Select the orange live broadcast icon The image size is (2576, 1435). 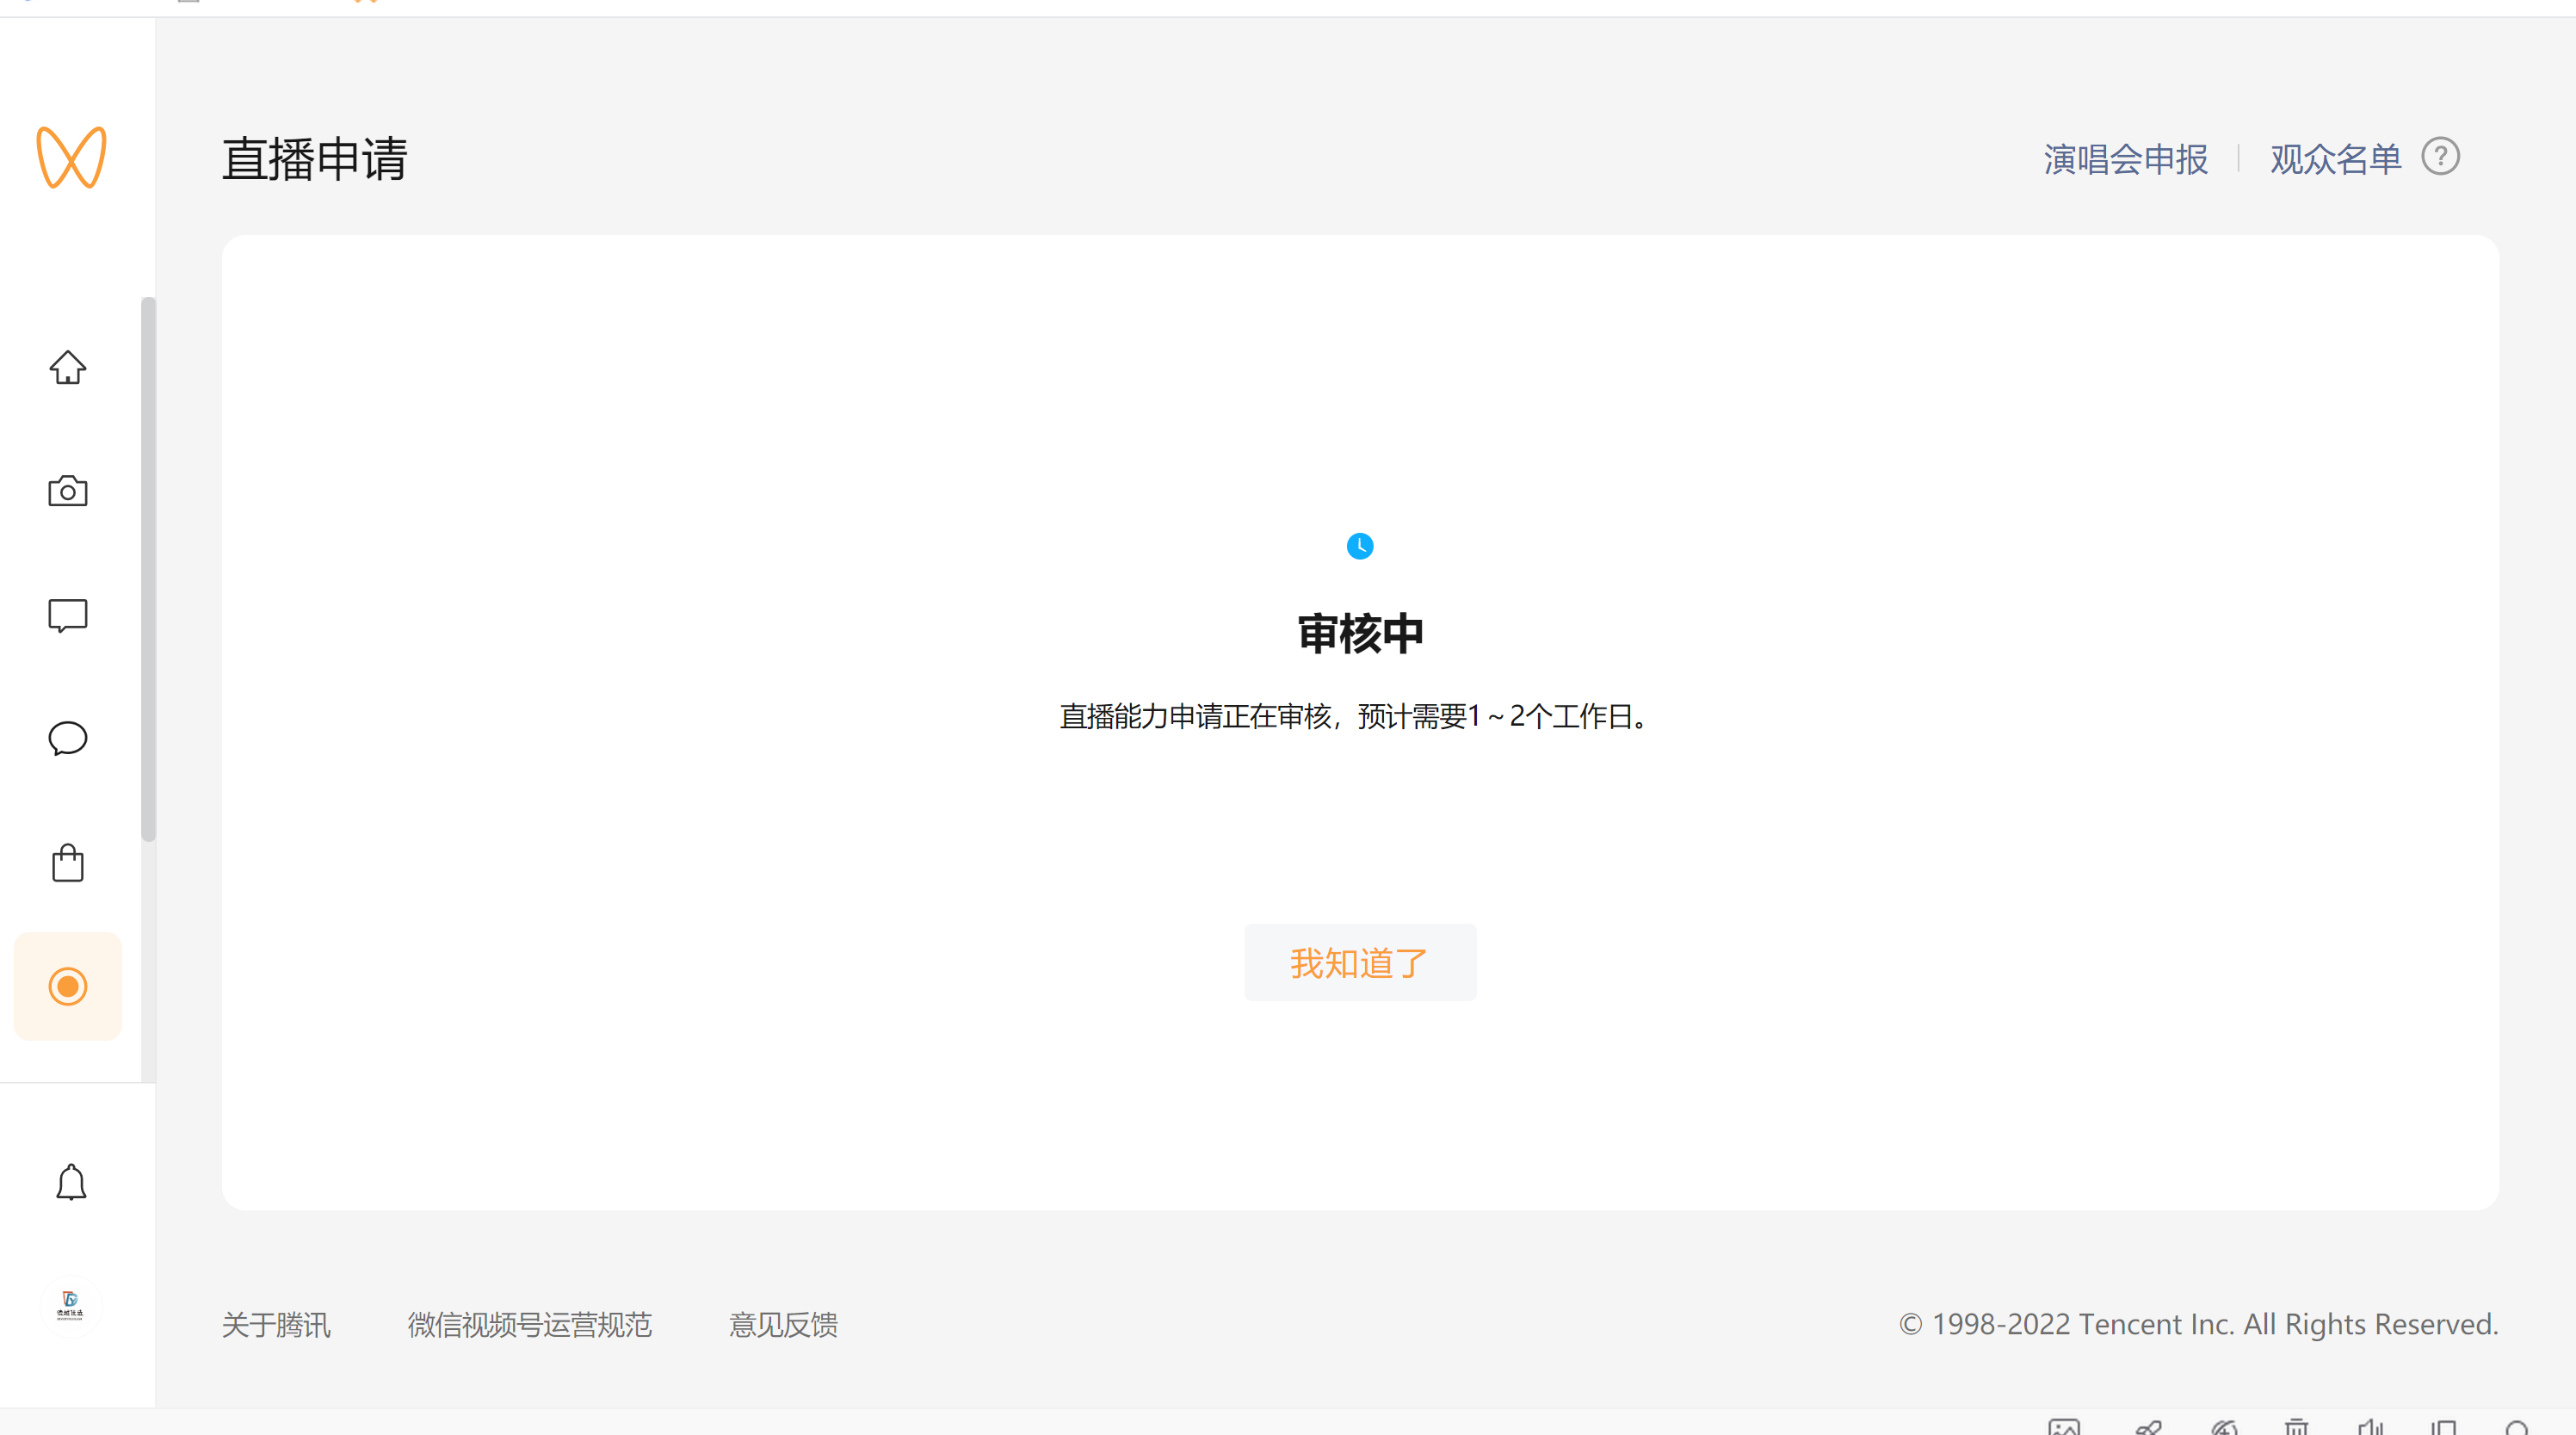(x=68, y=987)
